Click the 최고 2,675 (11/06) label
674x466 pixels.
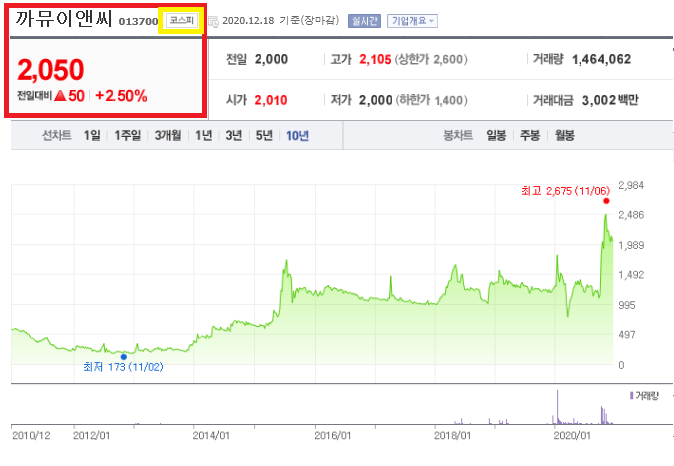tap(565, 191)
